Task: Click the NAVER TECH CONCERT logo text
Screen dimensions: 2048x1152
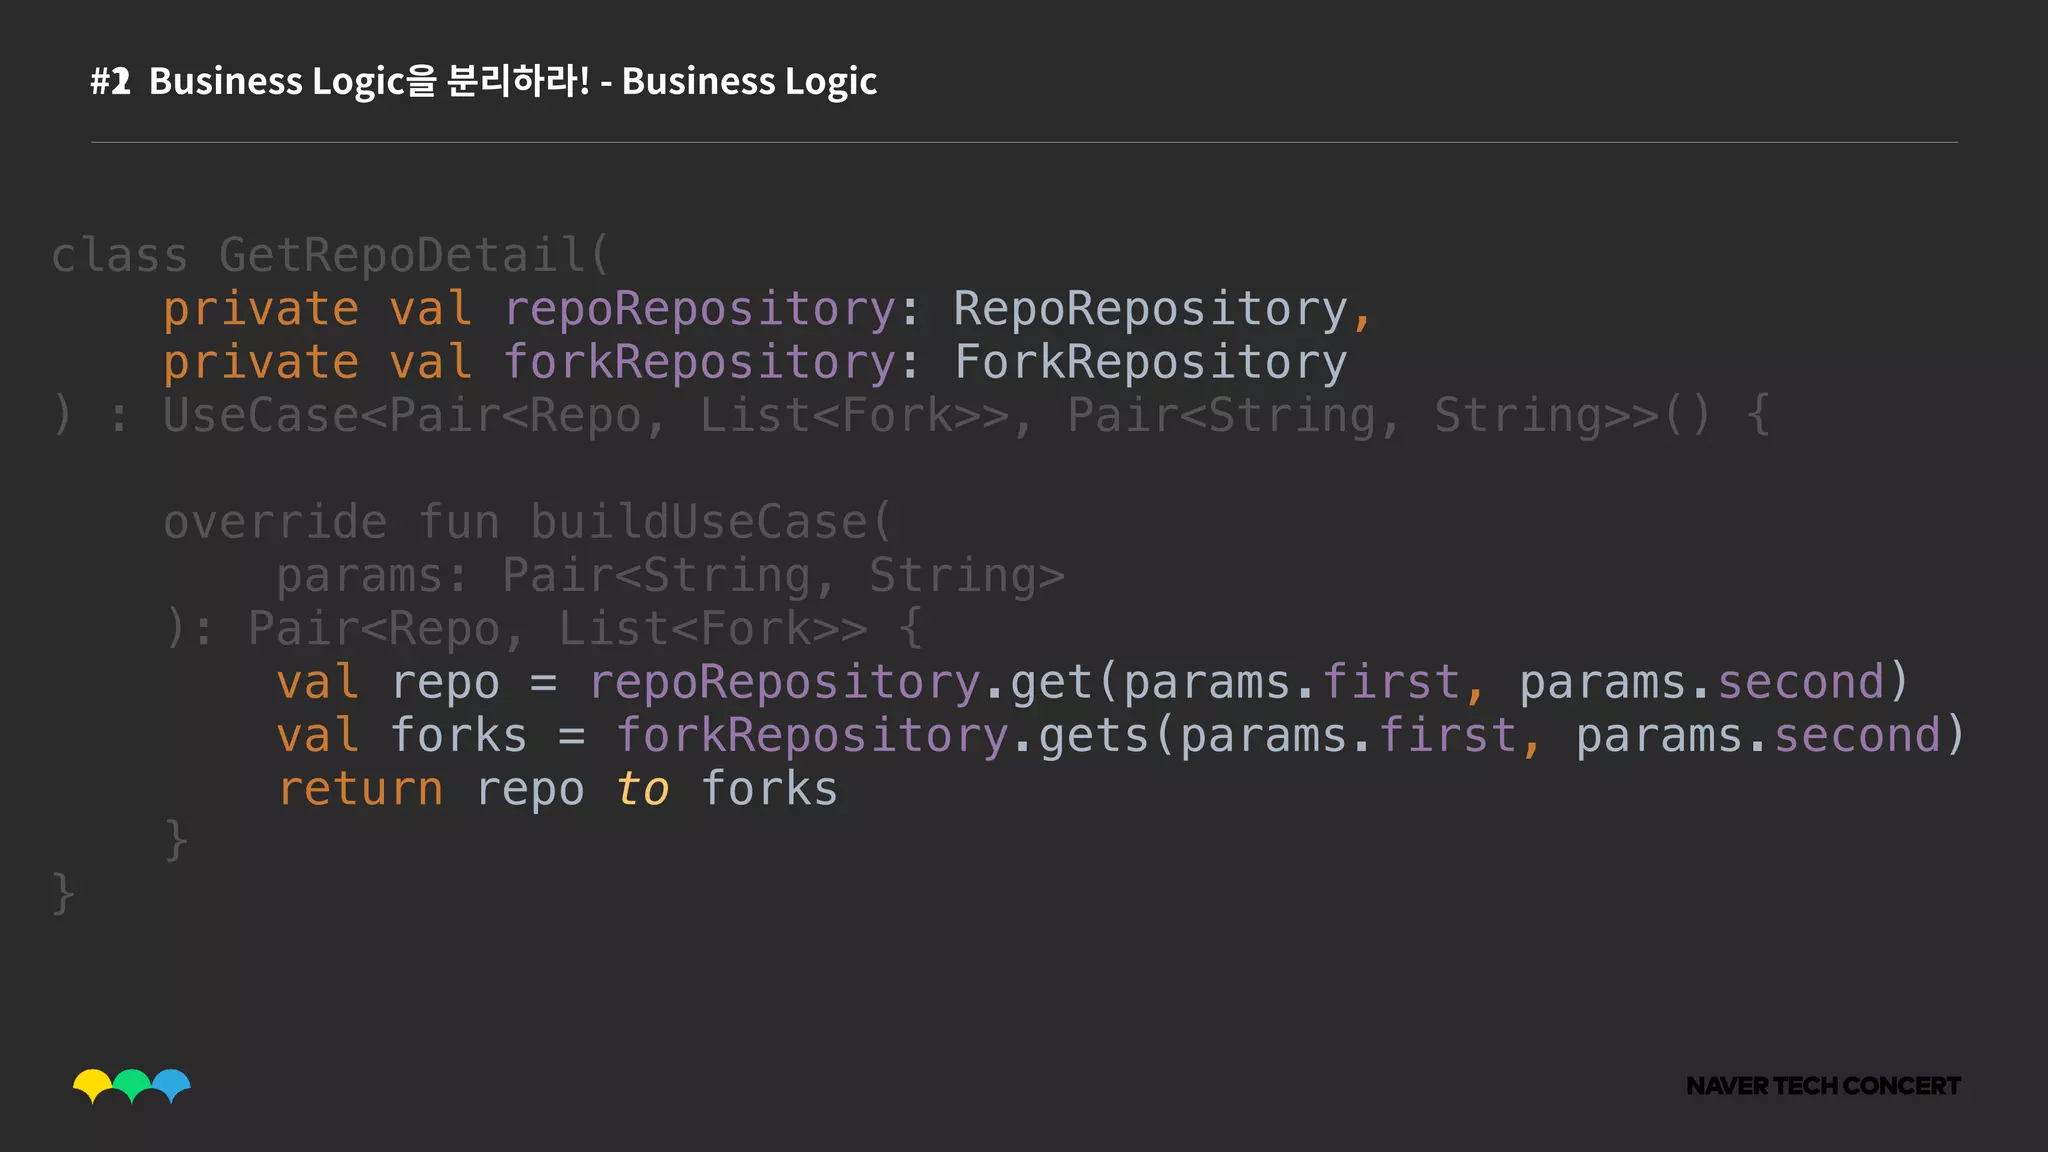Action: click(1823, 1086)
